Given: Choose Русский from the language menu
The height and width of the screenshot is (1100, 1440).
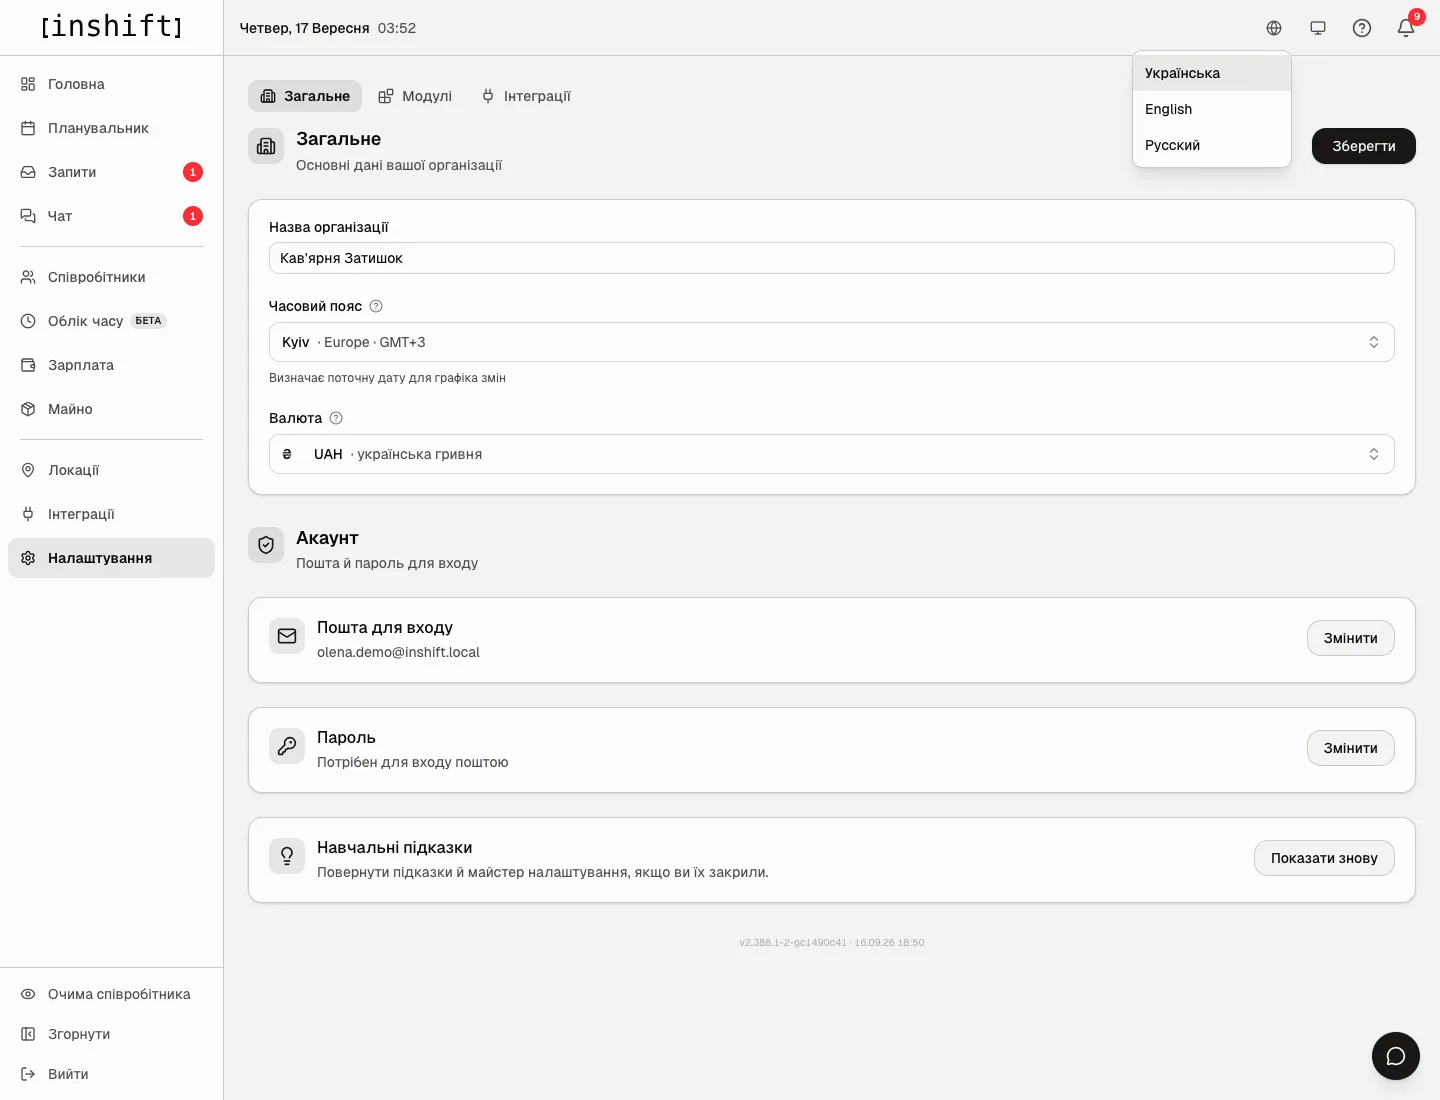Looking at the screenshot, I should click(1212, 145).
